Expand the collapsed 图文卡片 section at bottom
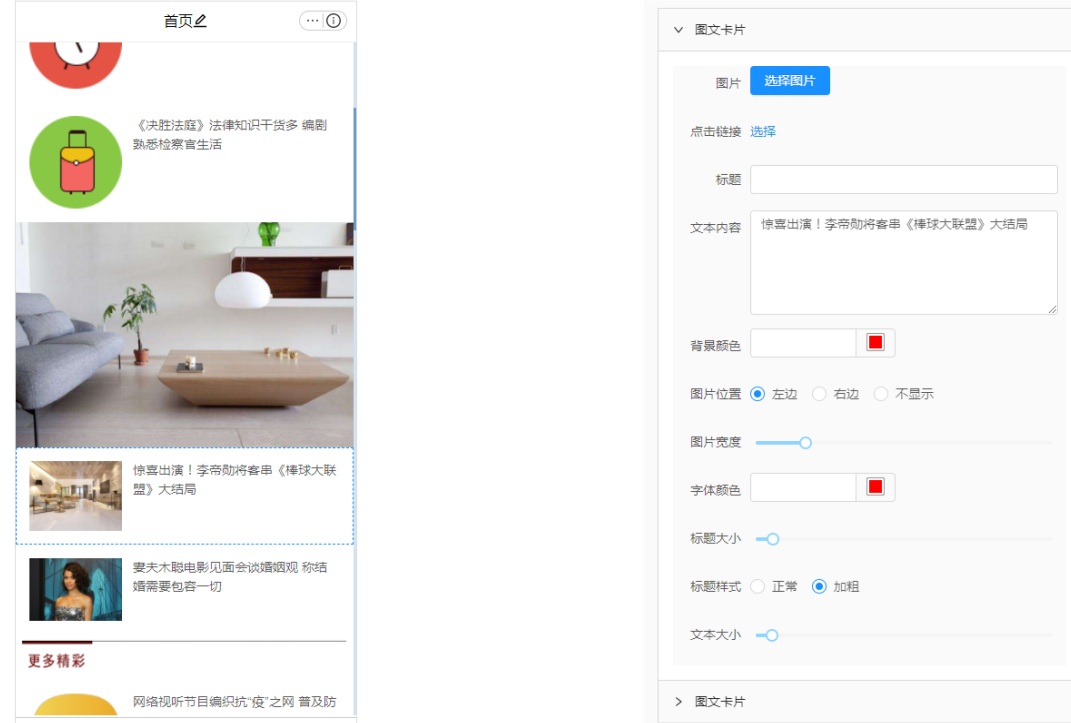1071x723 pixels. (678, 701)
